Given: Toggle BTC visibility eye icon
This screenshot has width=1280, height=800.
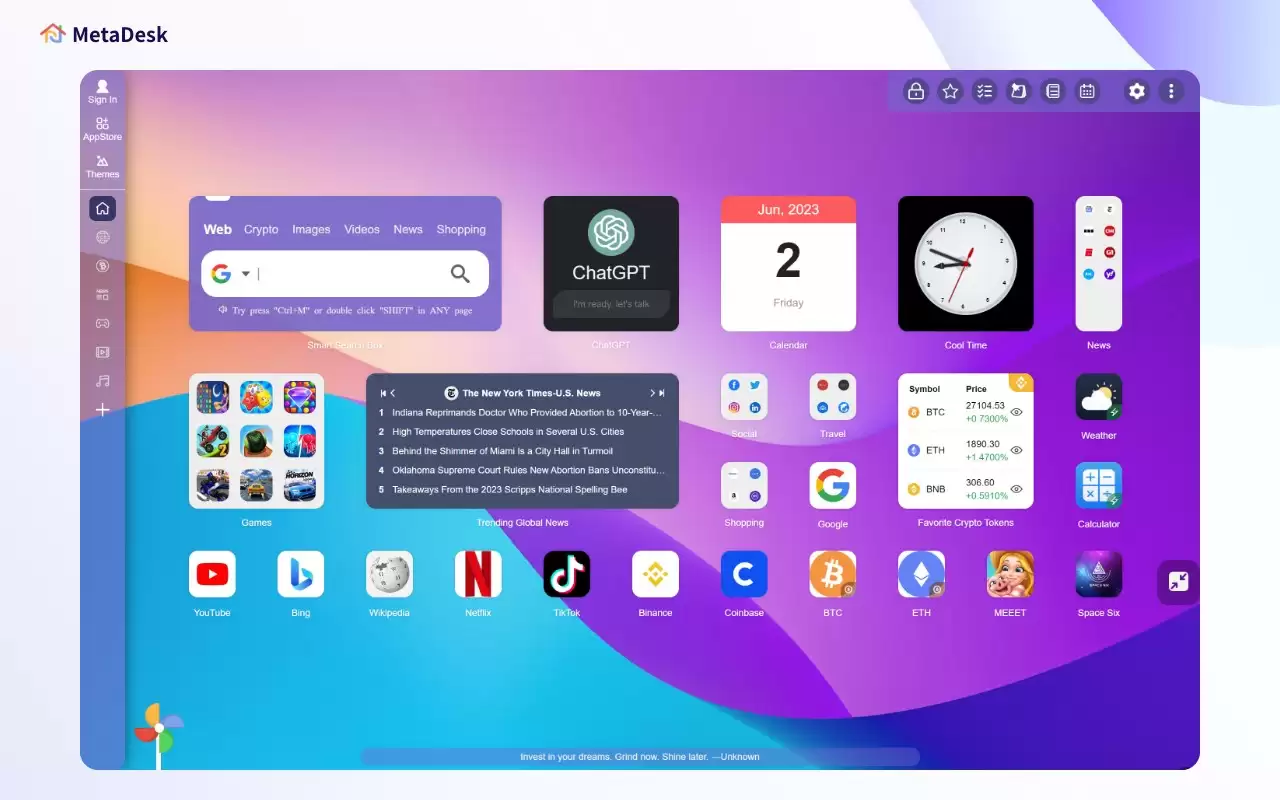Looking at the screenshot, I should click(1016, 412).
